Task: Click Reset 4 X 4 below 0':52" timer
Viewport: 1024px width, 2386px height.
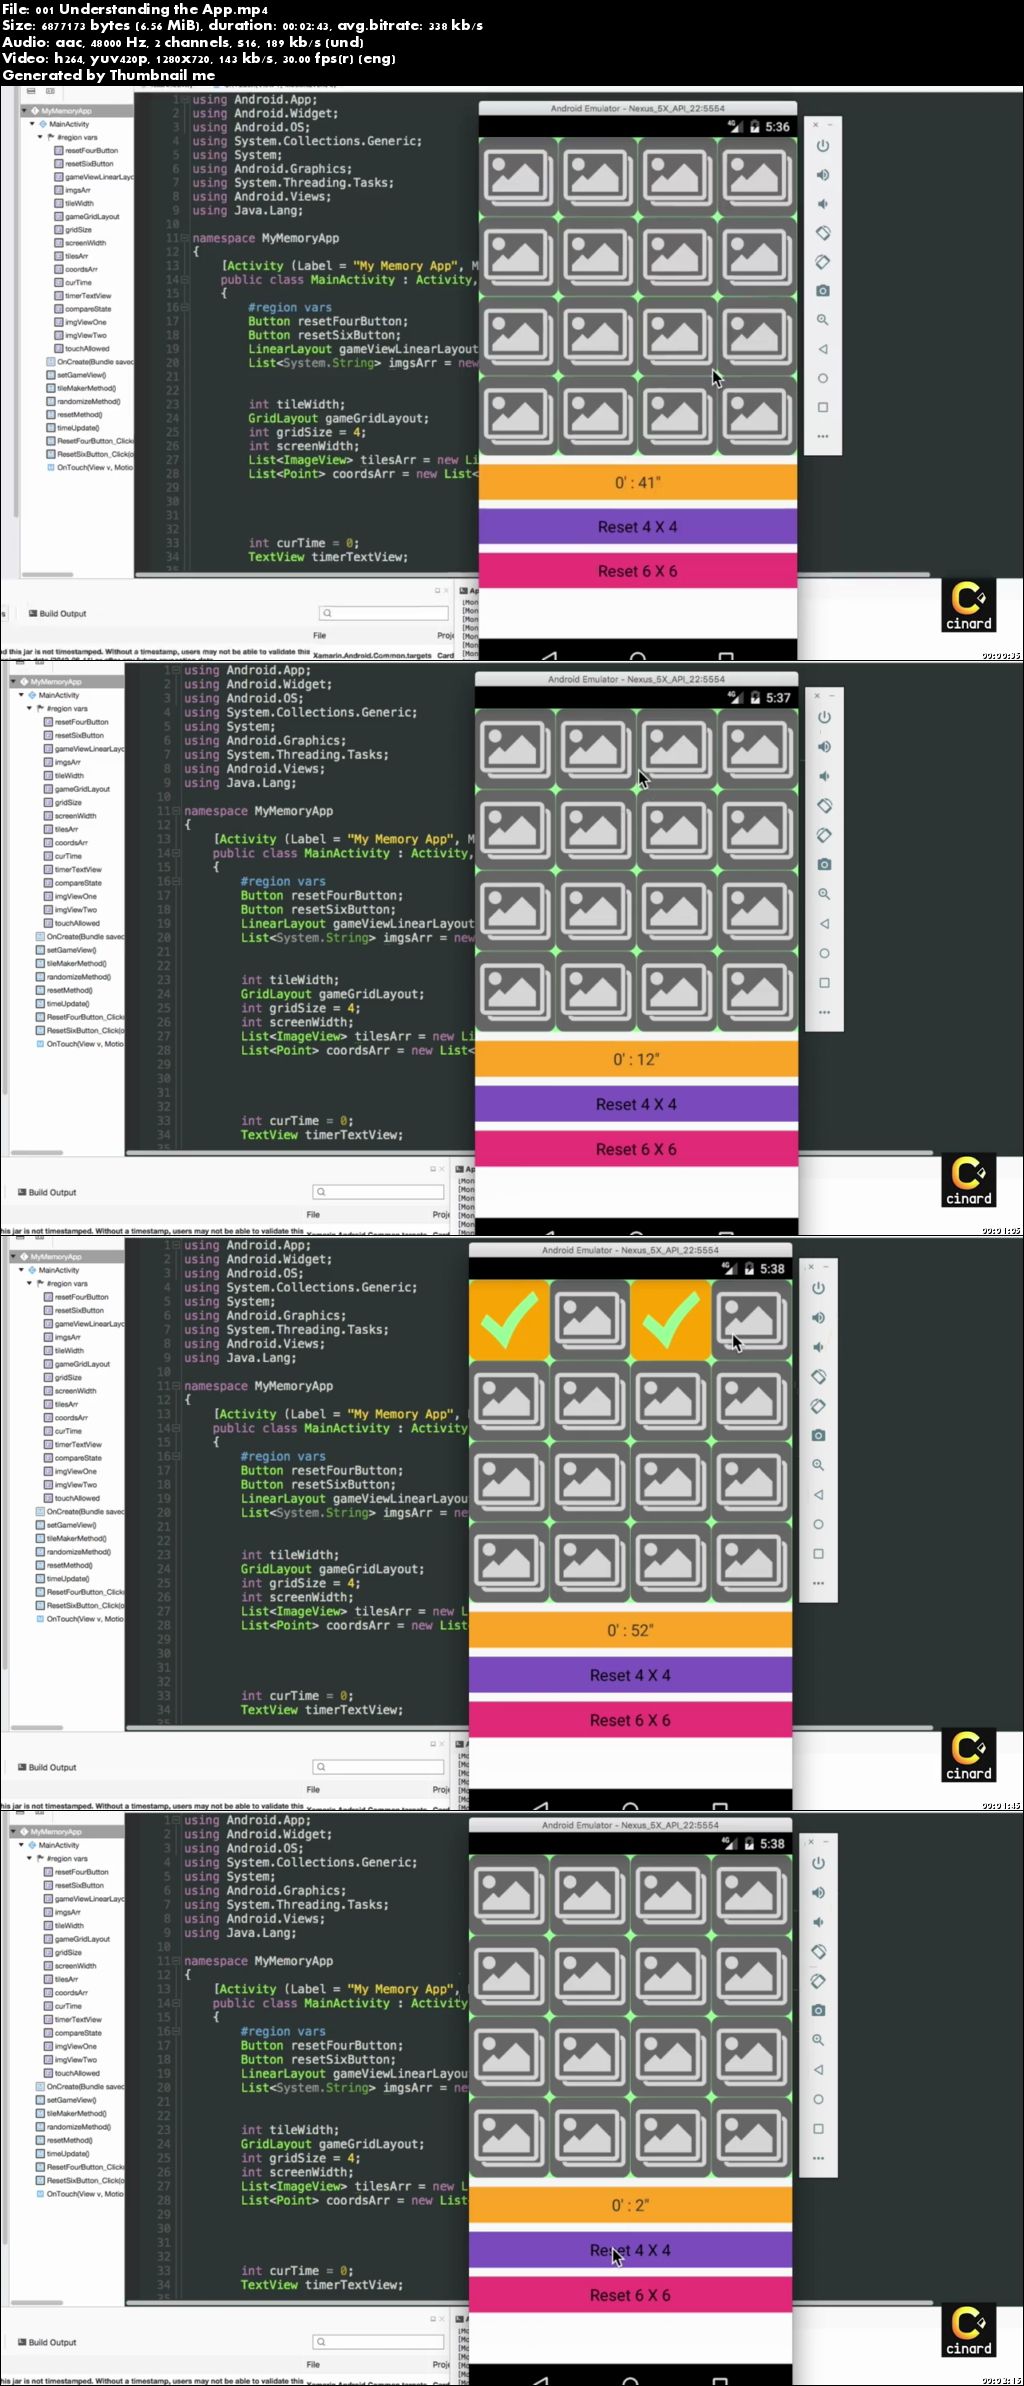Action: pyautogui.click(x=630, y=1675)
